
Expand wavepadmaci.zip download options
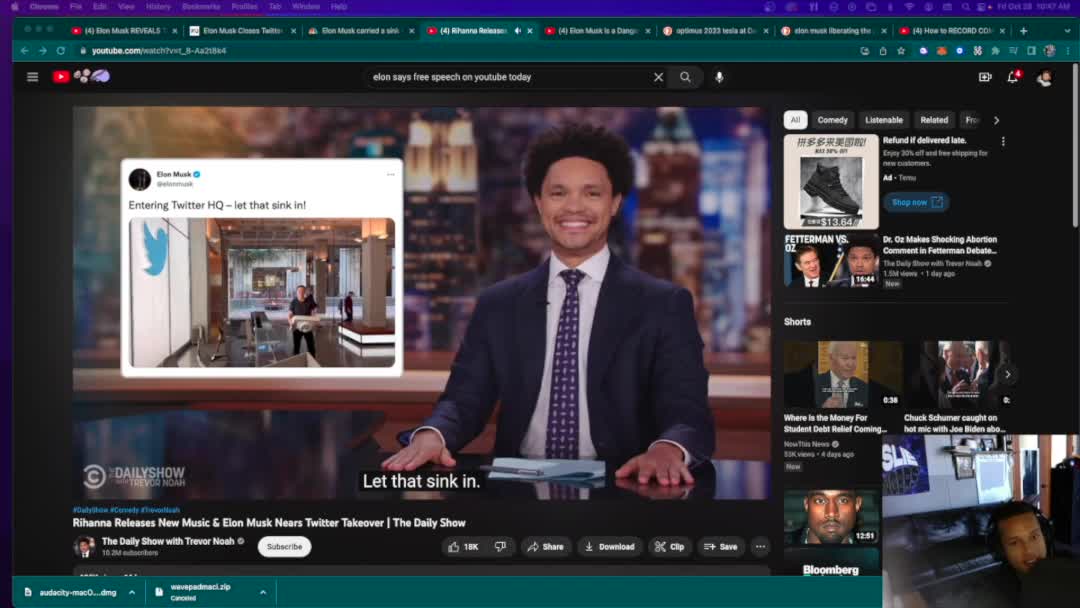pos(263,592)
